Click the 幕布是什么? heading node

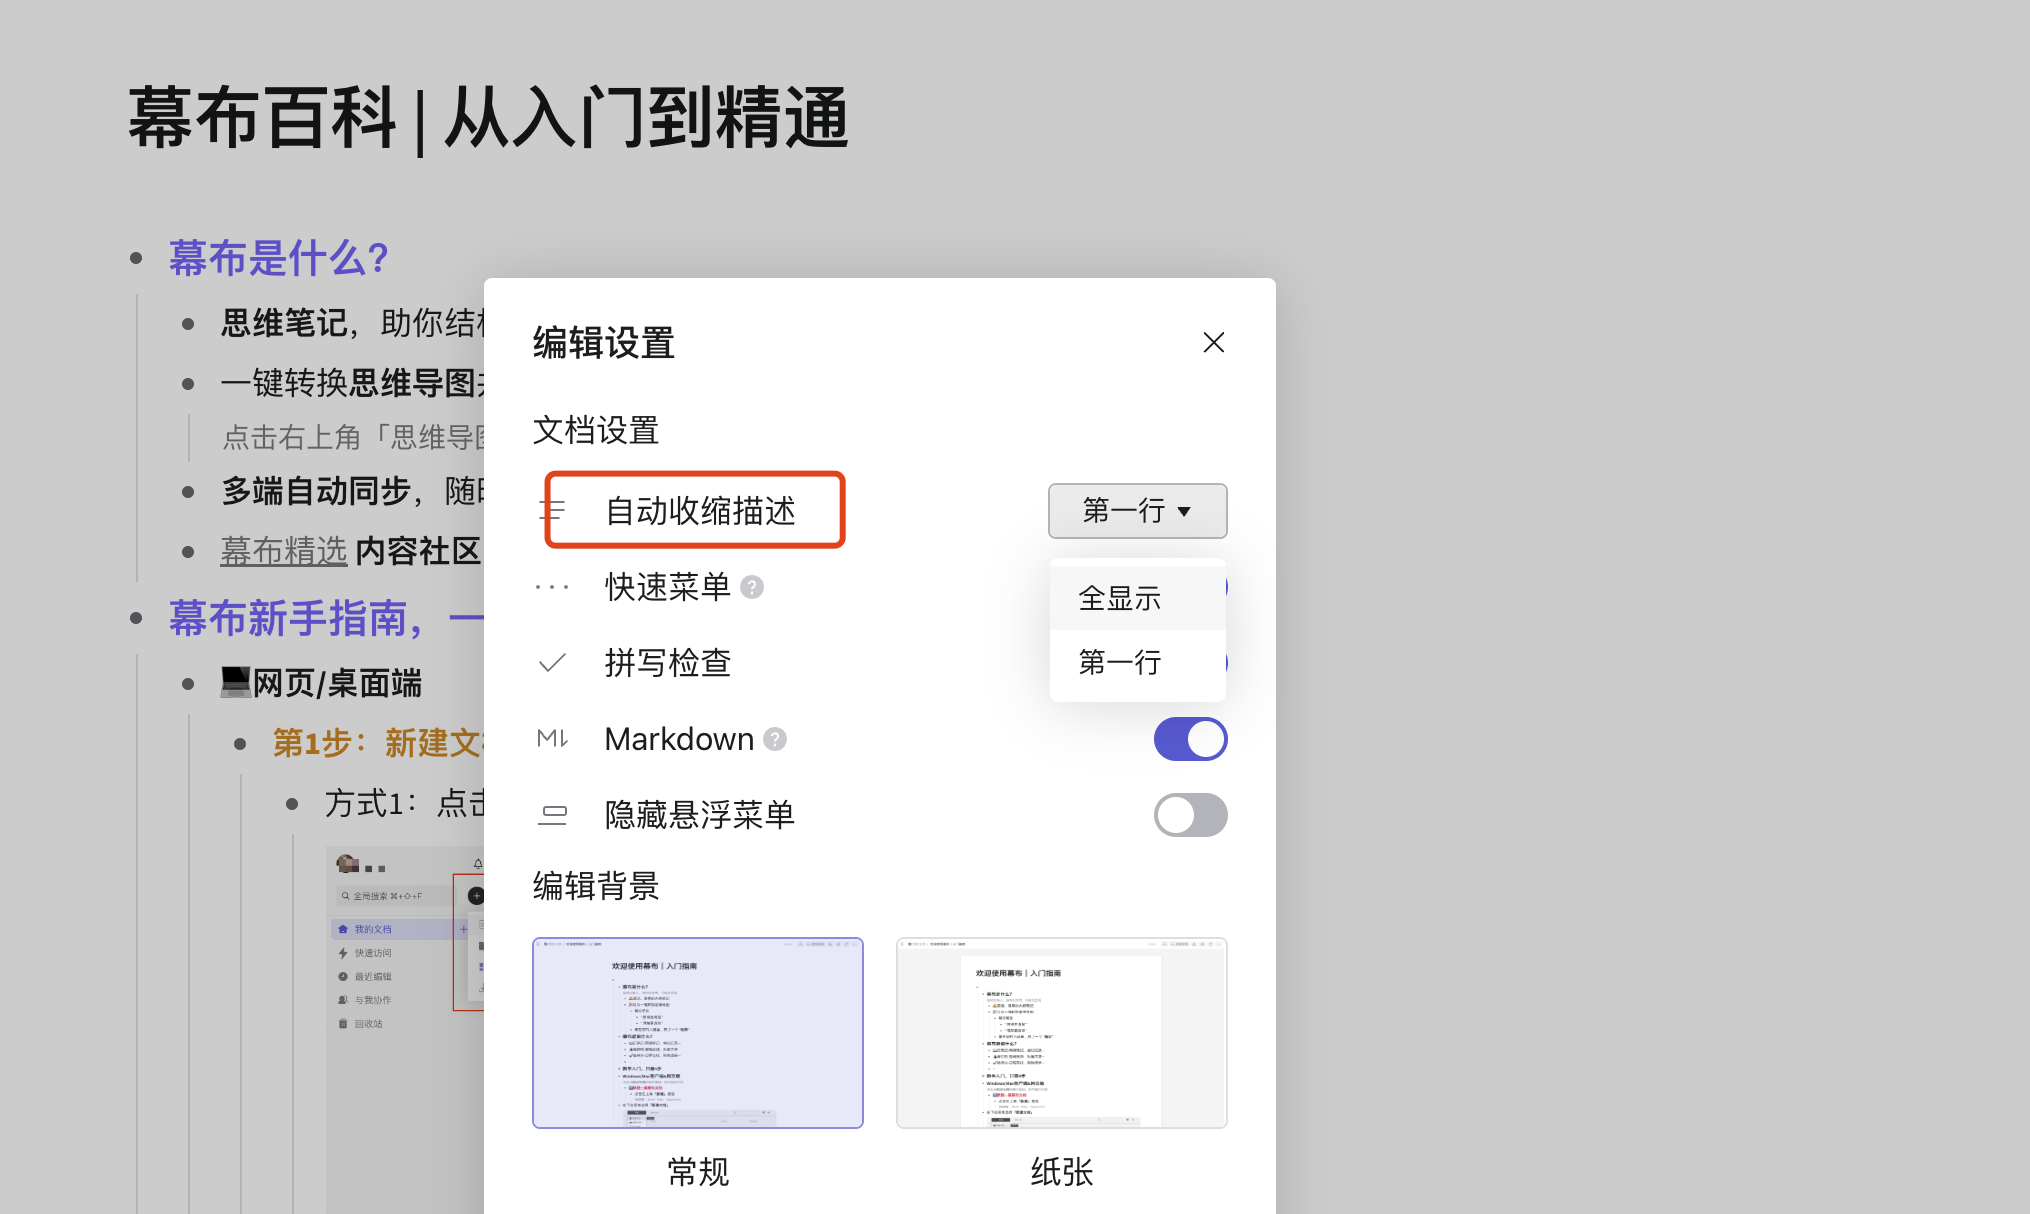click(278, 258)
